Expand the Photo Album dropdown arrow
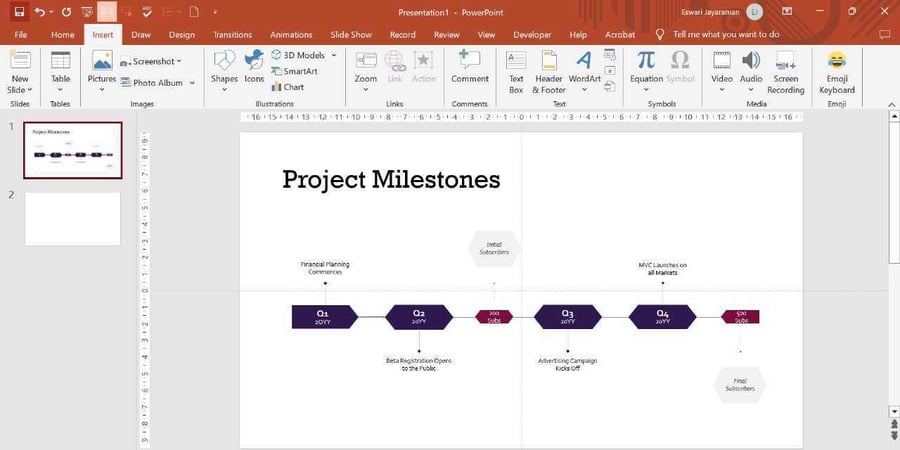This screenshot has height=450, width=900. pyautogui.click(x=192, y=83)
